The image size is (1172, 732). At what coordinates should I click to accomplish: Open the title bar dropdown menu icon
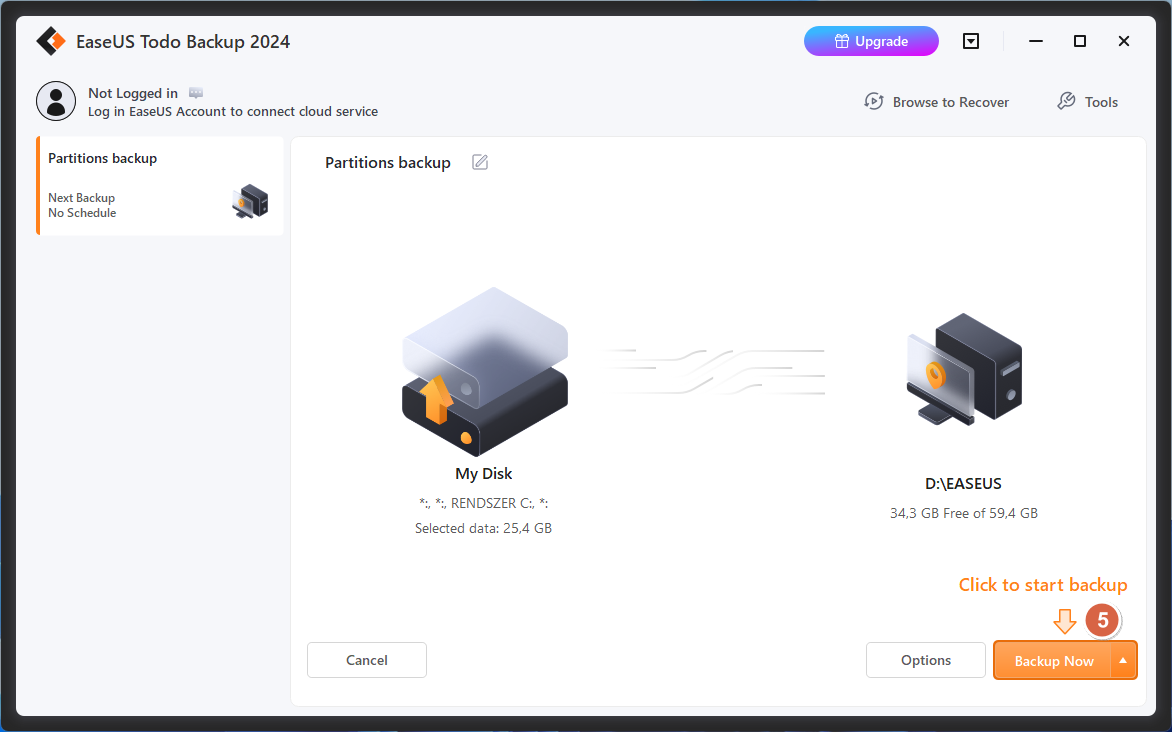point(970,41)
